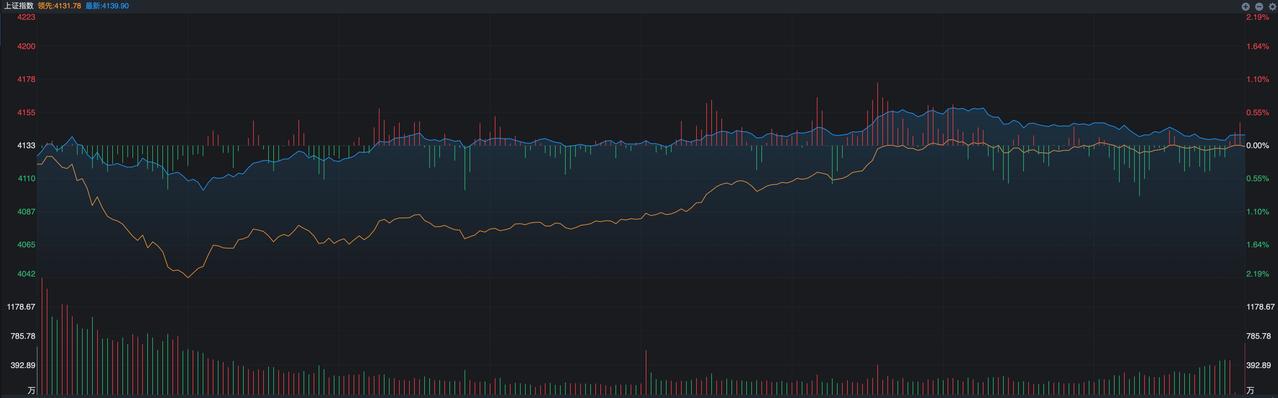
Task: Select the 上证指数 title label
Action: [x=19, y=5]
